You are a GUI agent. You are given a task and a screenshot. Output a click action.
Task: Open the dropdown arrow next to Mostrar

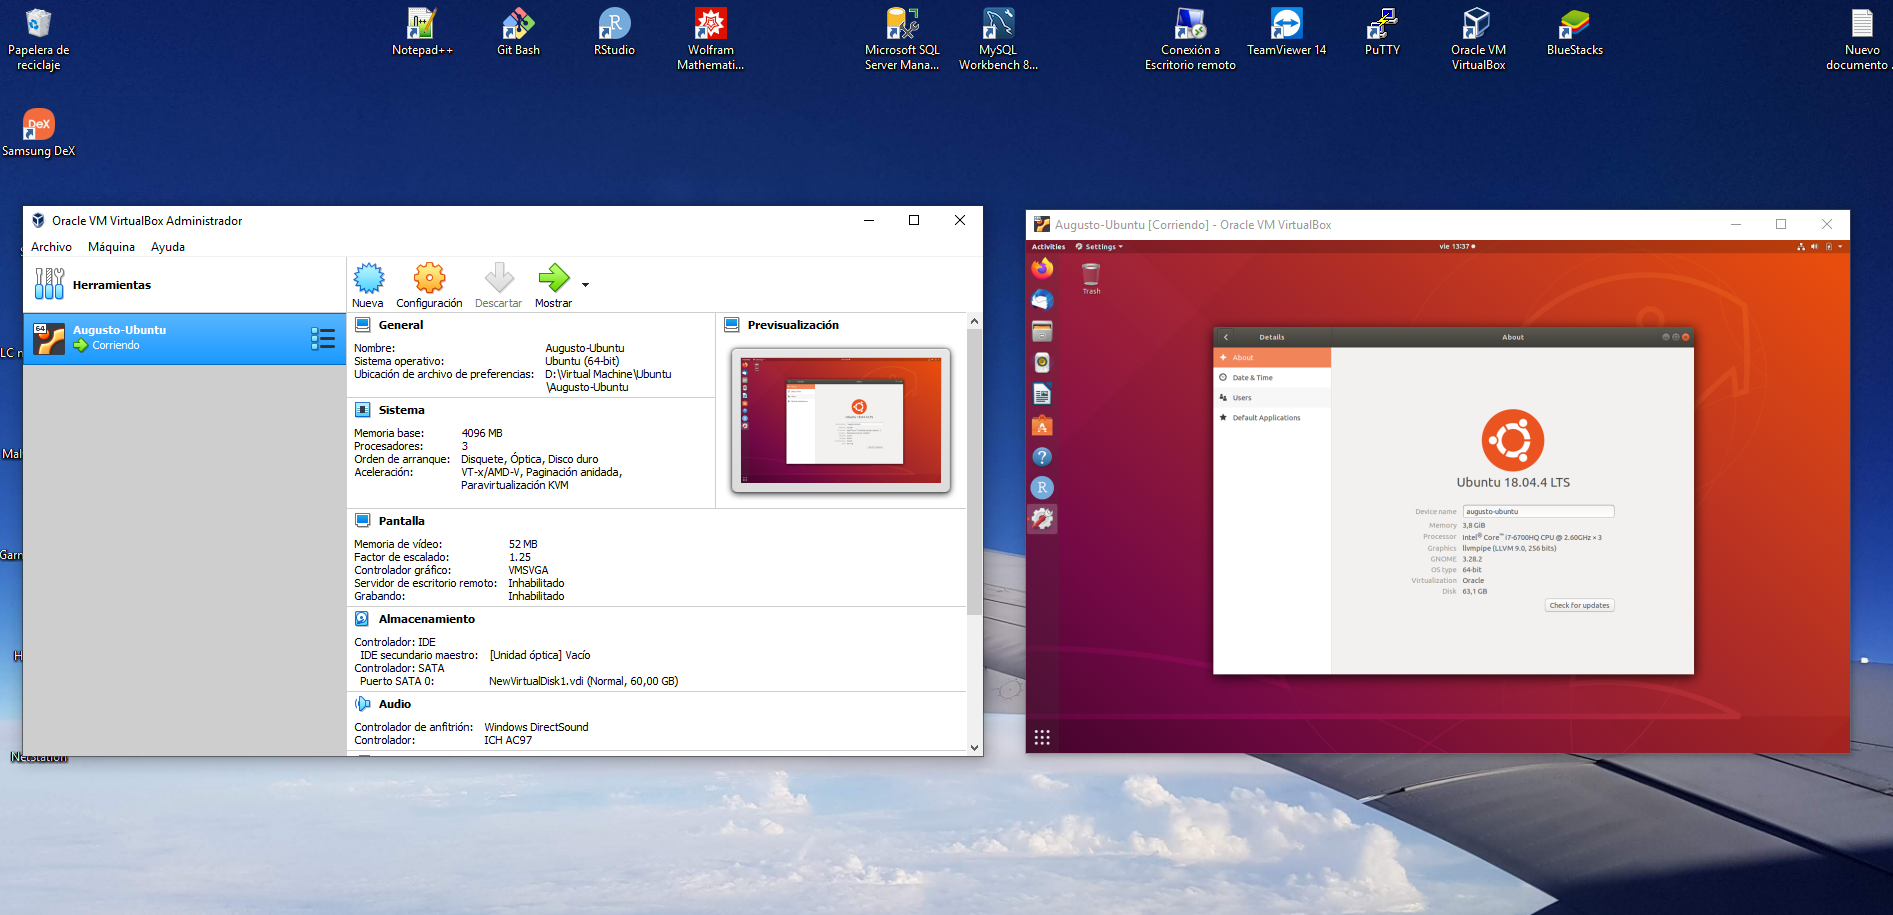click(x=585, y=285)
